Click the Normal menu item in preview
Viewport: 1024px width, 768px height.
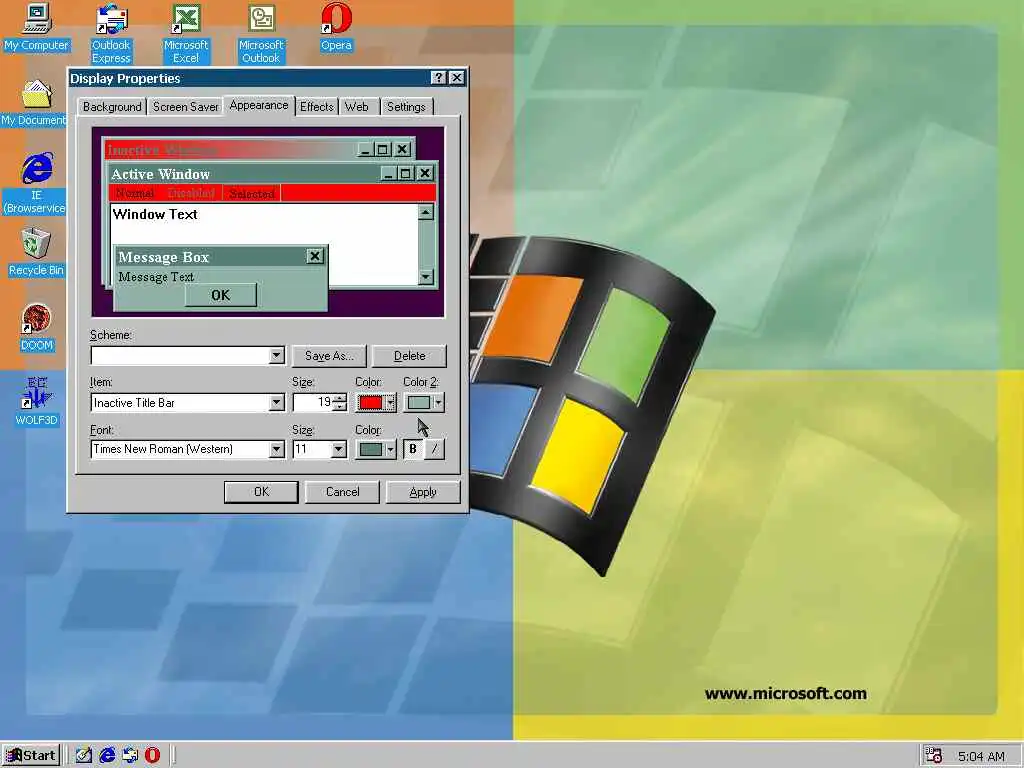135,193
